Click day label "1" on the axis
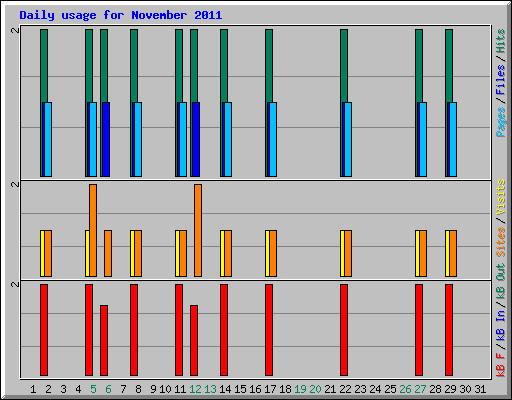512x400 pixels. (x=33, y=389)
